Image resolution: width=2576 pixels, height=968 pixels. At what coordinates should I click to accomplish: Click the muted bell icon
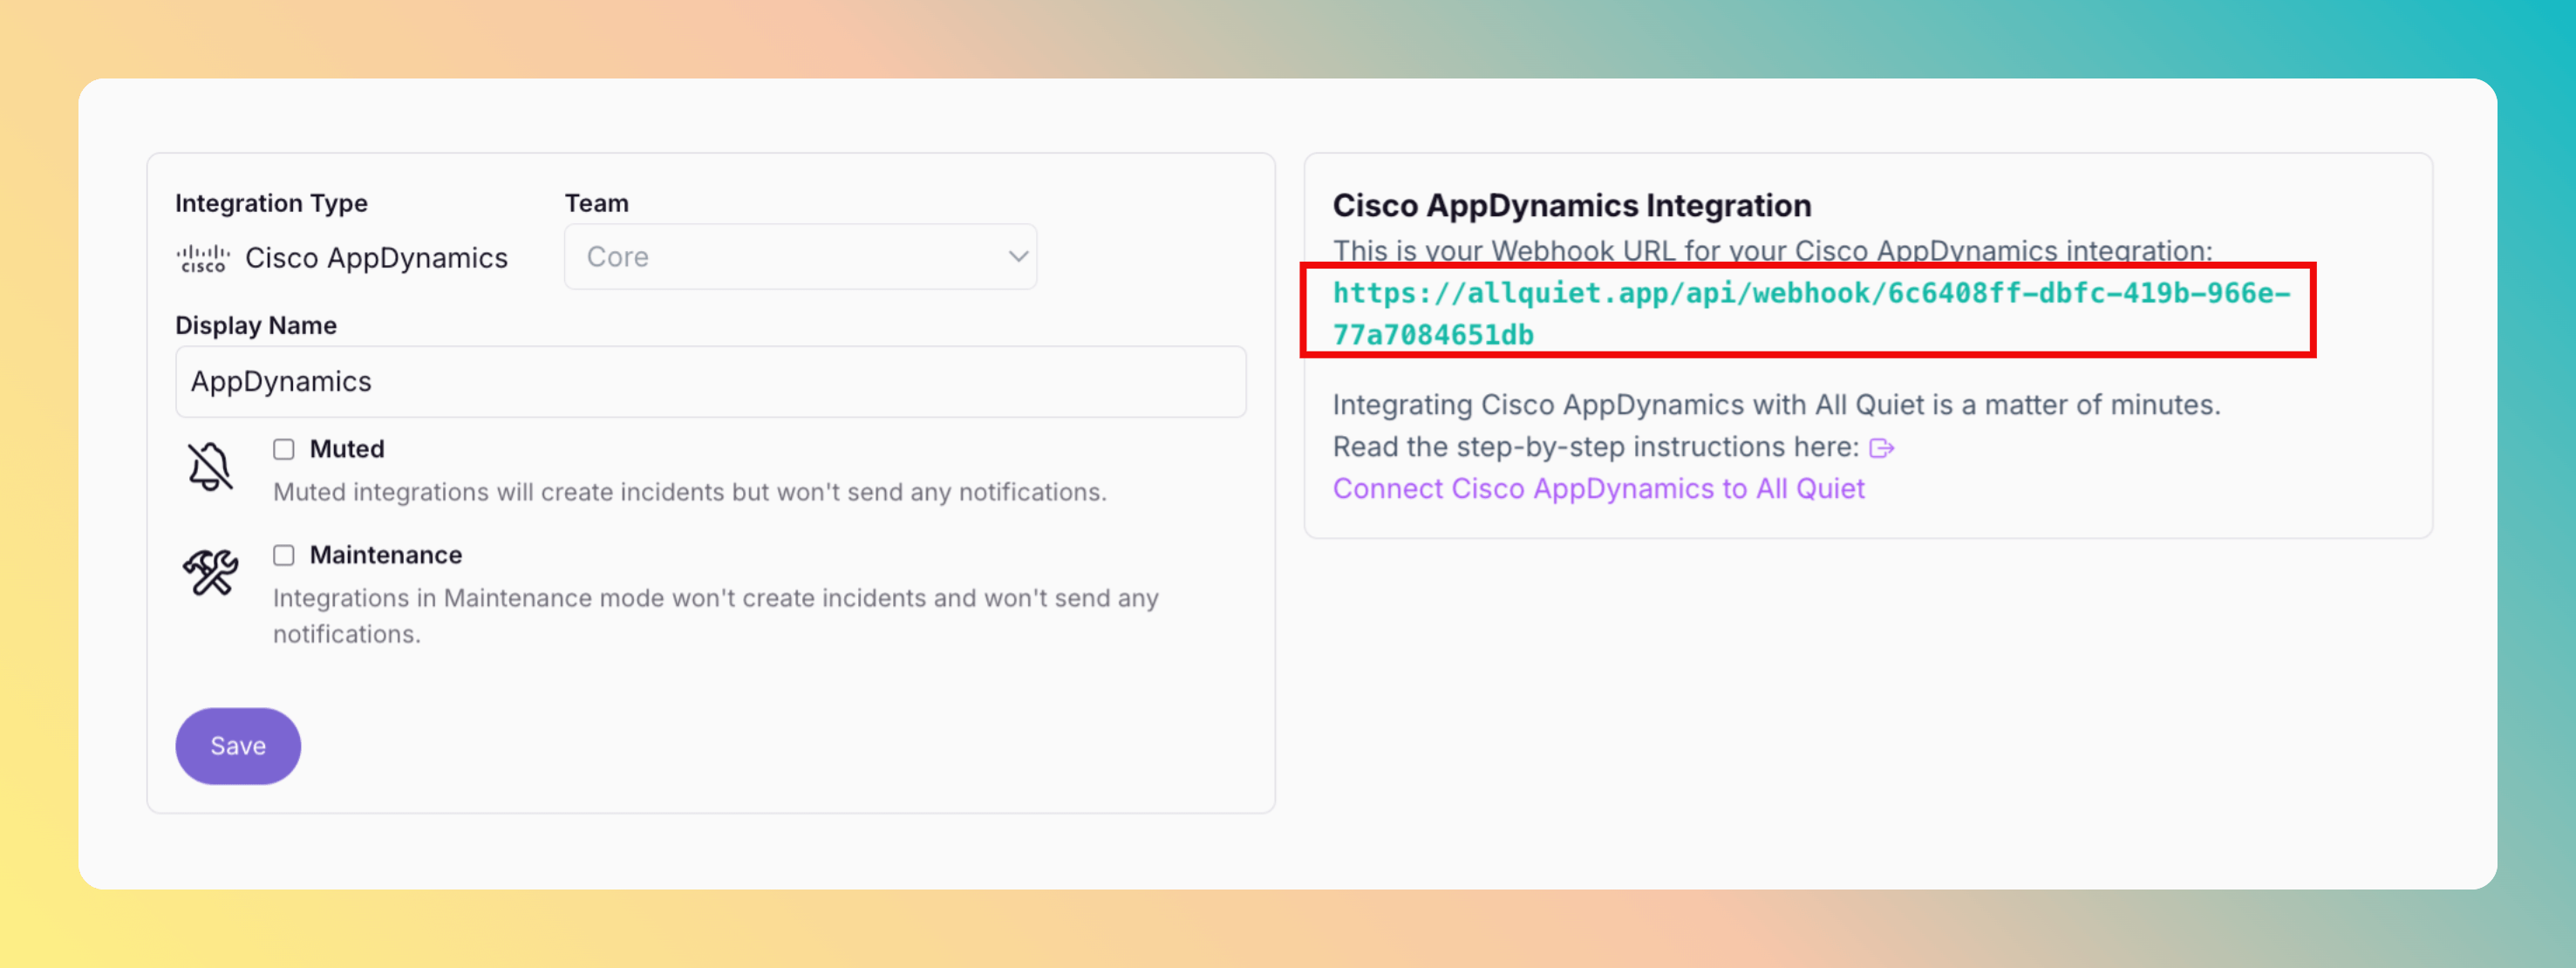click(x=210, y=467)
